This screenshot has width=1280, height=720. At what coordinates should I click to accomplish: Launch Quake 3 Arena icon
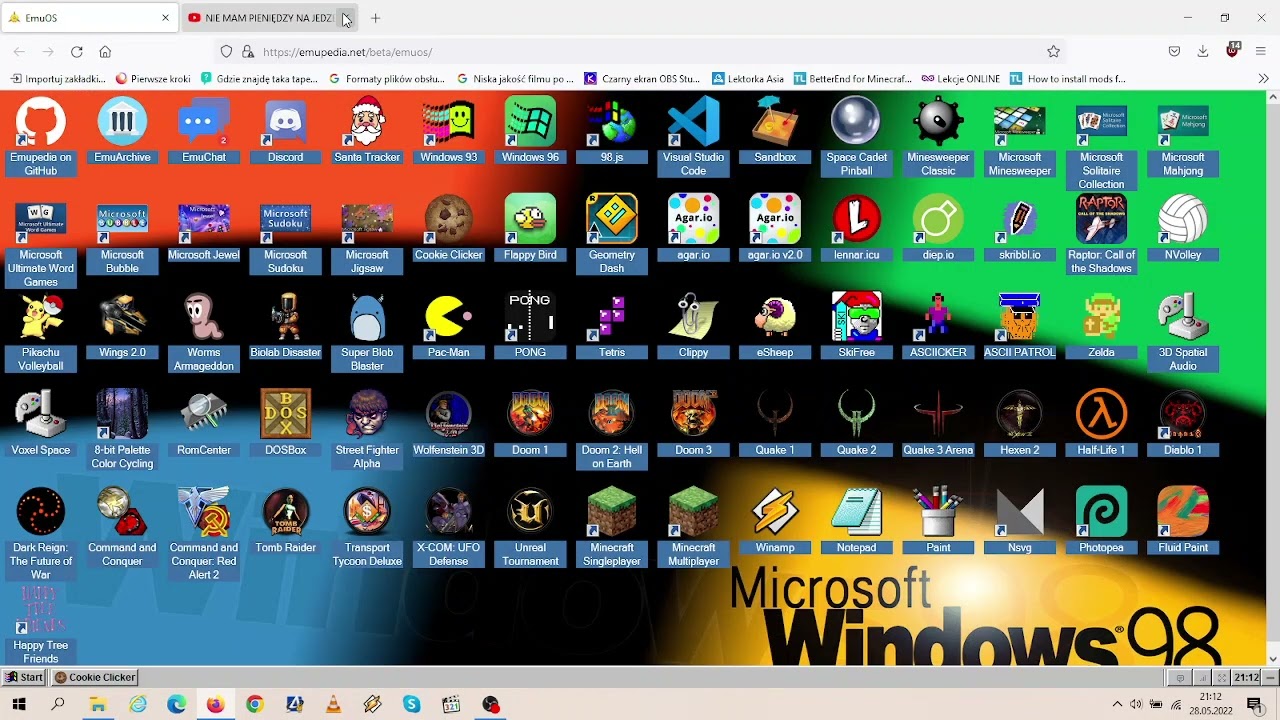coord(938,424)
